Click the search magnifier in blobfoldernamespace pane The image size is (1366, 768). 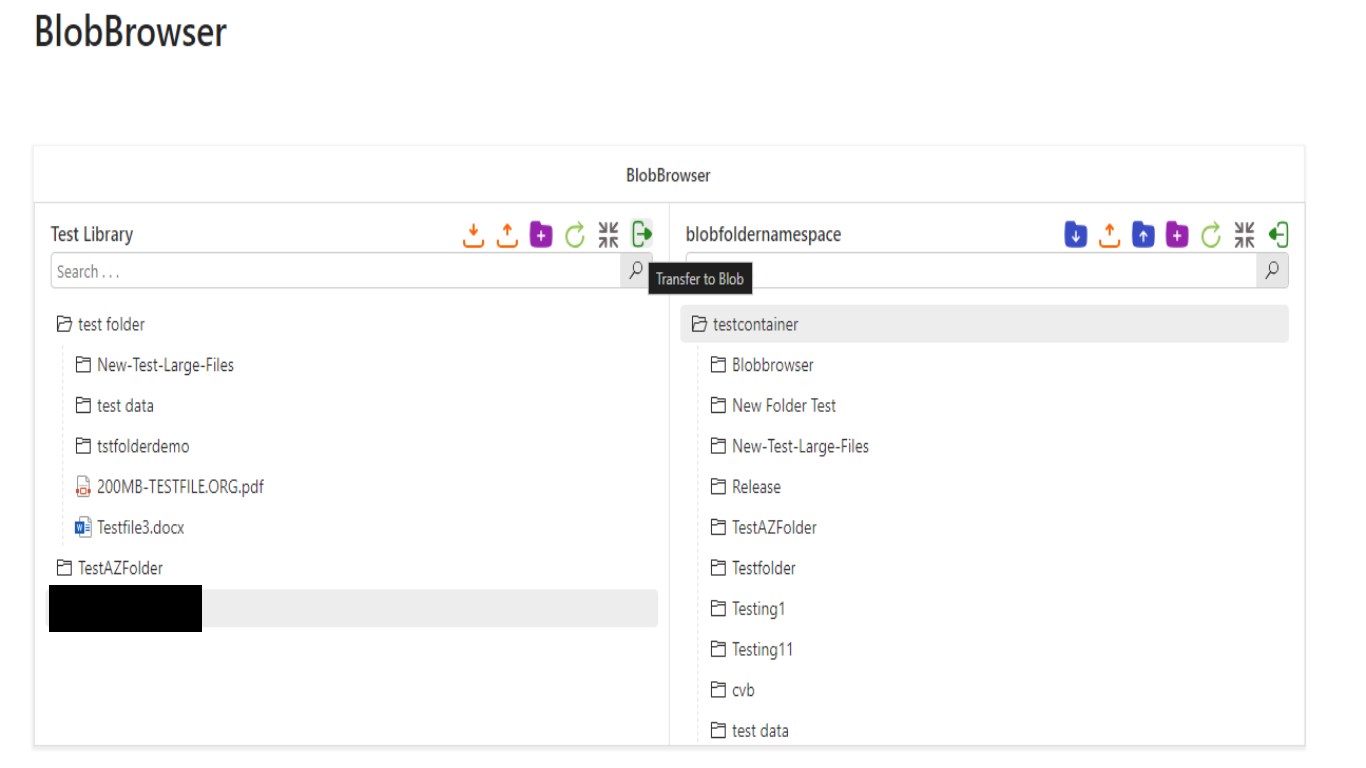tap(1272, 270)
